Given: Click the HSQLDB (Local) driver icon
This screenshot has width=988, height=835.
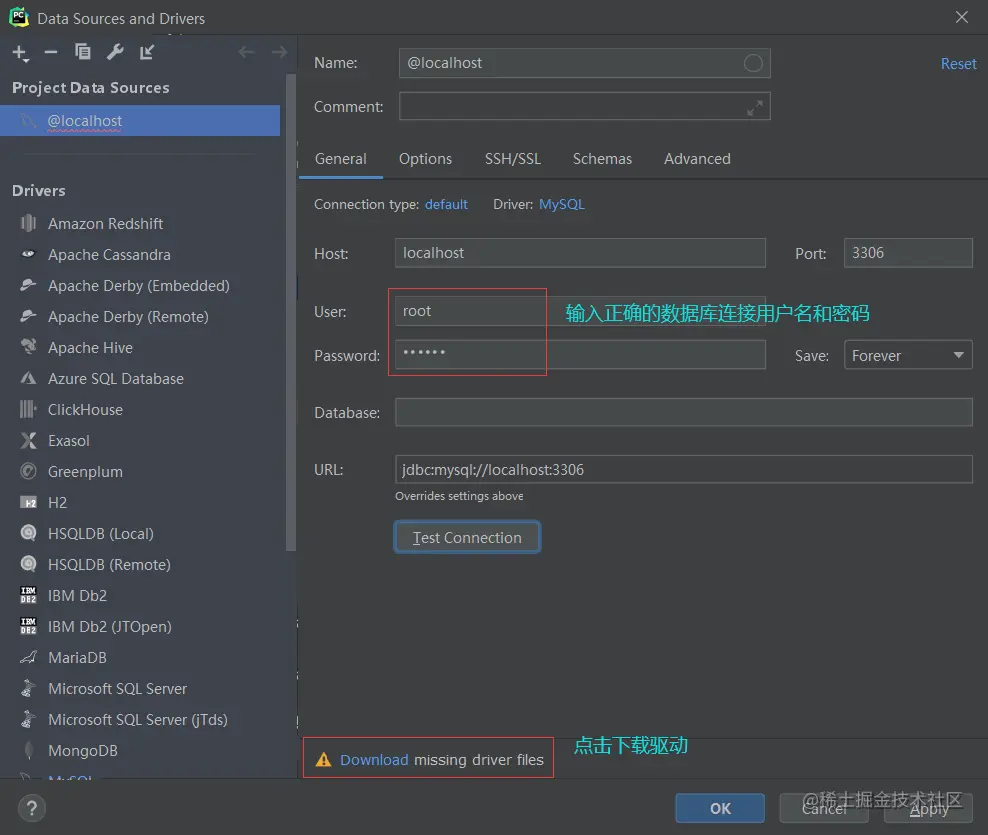Looking at the screenshot, I should point(28,533).
